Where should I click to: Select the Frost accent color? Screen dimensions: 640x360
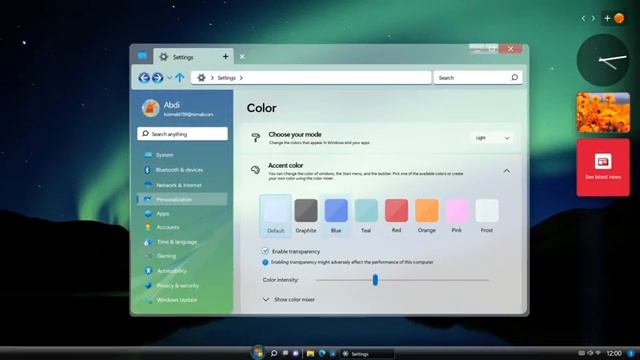(x=487, y=216)
